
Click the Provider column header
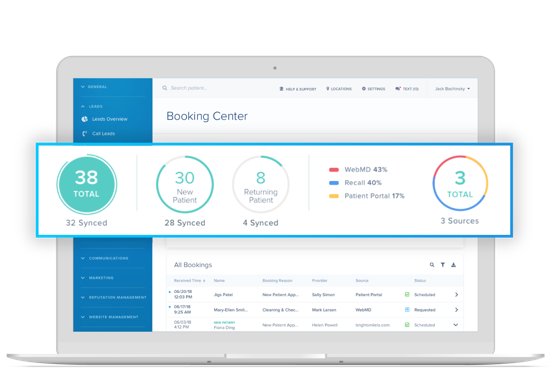(x=319, y=280)
